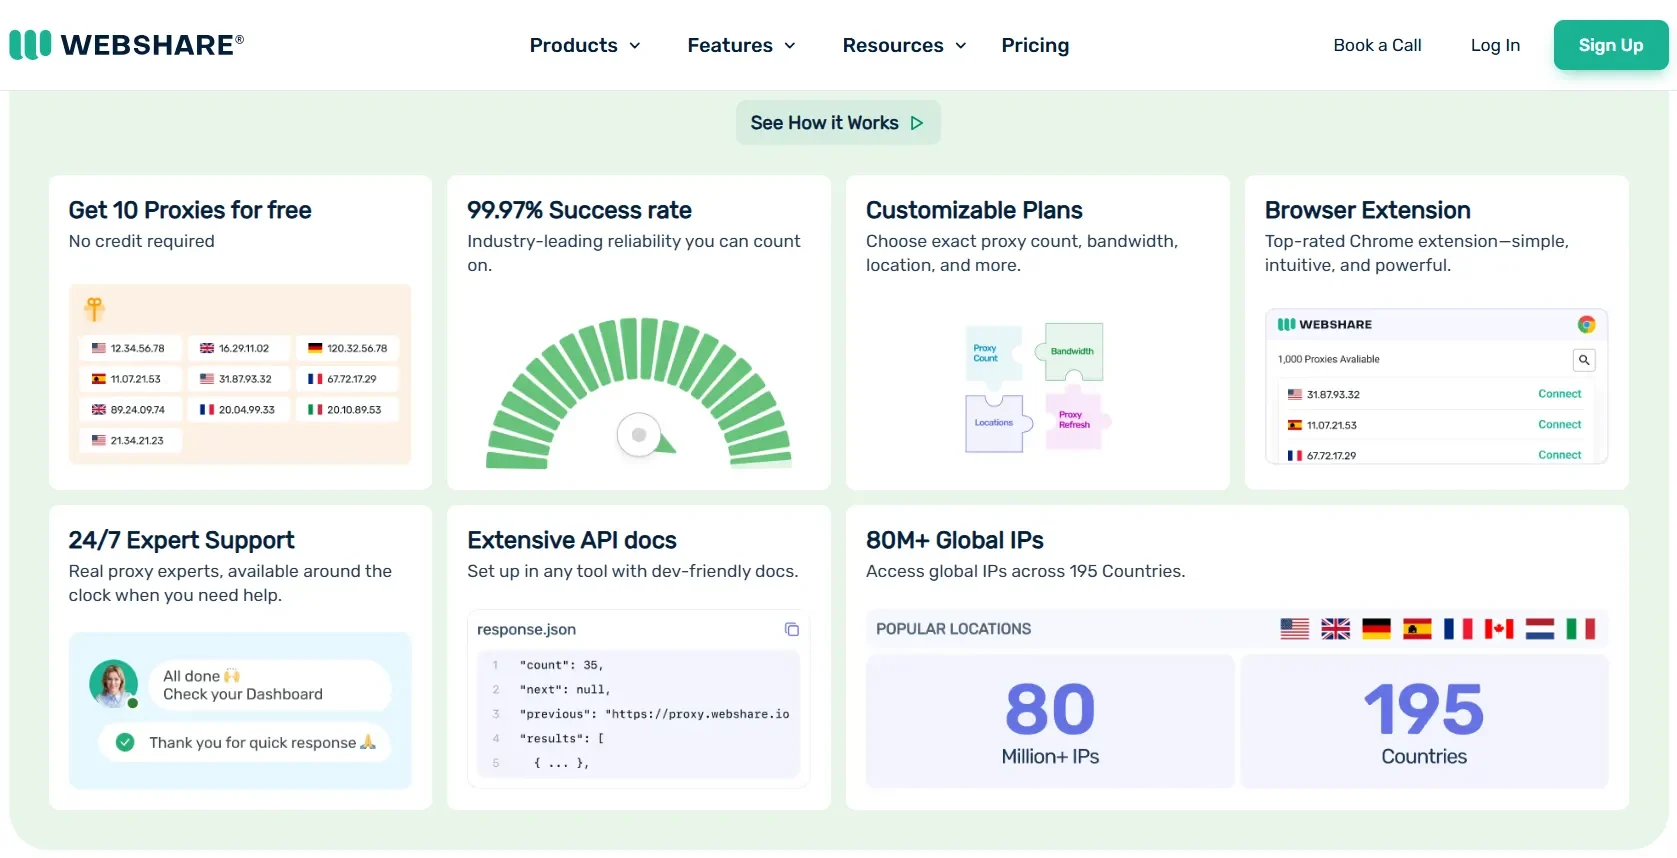Click the 24/7 Expert Support heading
The width and height of the screenshot is (1677, 858).
[181, 540]
